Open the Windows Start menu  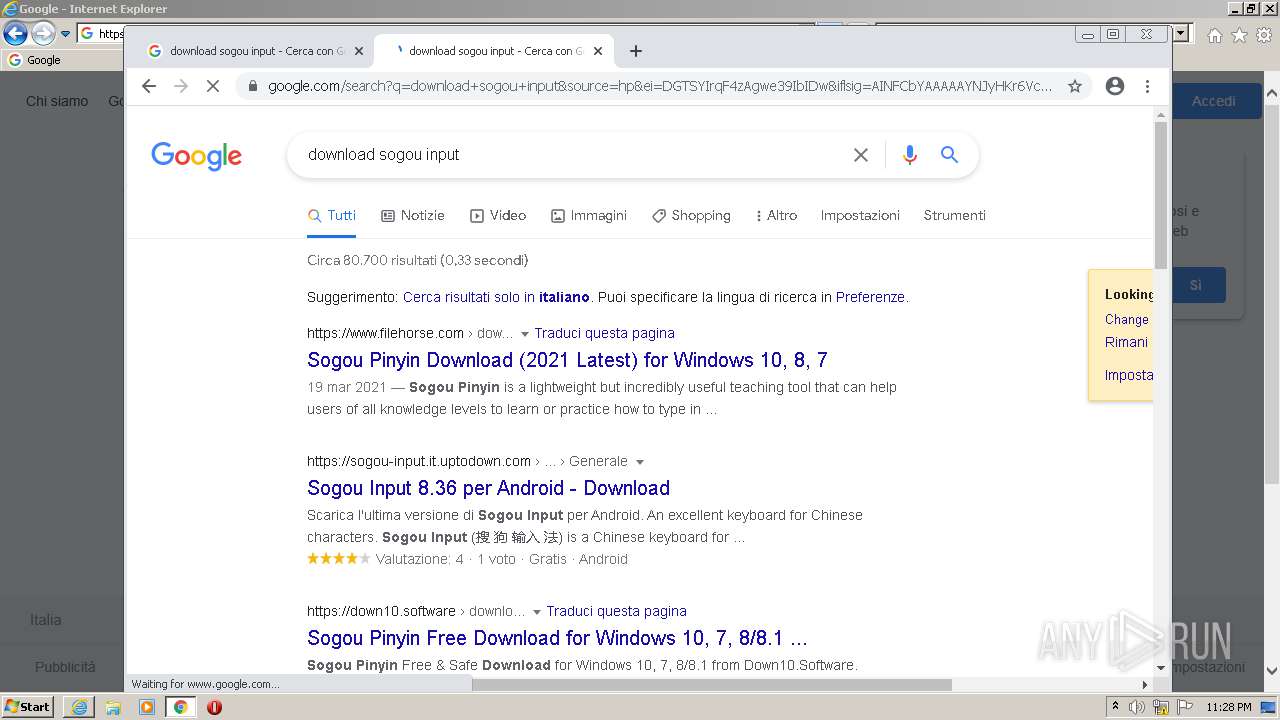click(x=28, y=707)
